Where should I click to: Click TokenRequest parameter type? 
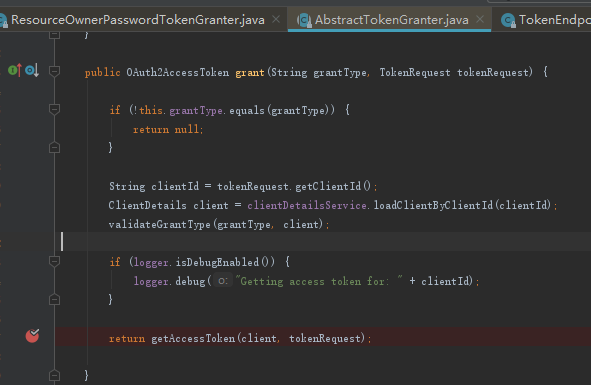(x=415, y=72)
